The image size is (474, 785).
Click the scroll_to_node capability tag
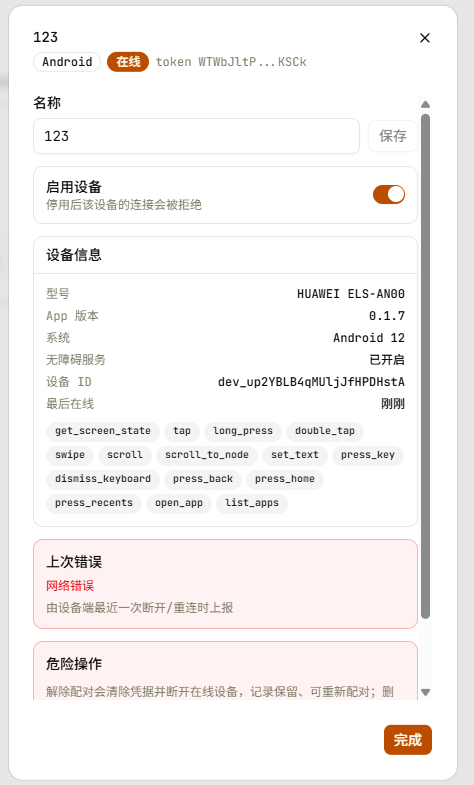pos(207,455)
